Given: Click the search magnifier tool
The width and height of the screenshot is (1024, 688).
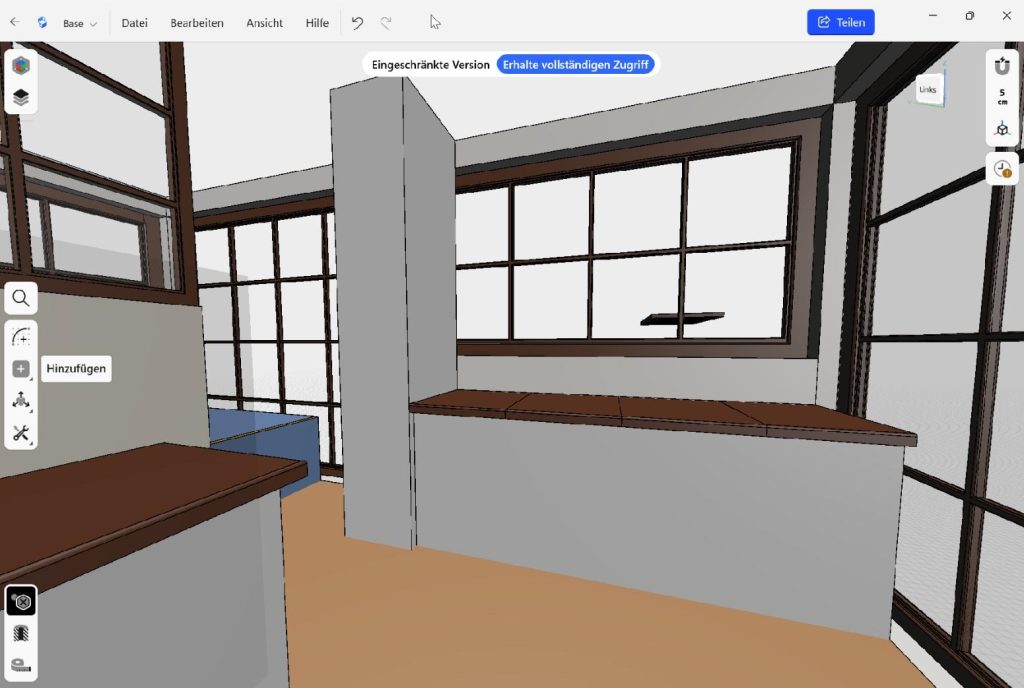Looking at the screenshot, I should pyautogui.click(x=21, y=298).
